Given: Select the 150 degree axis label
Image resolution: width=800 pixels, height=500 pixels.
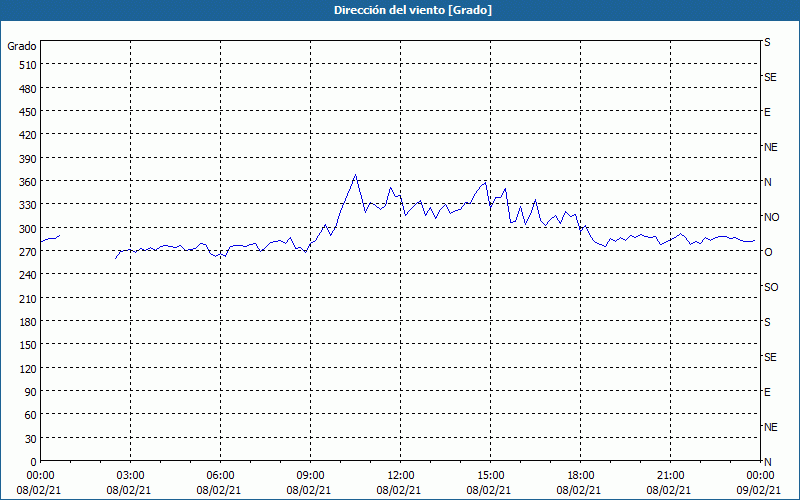Looking at the screenshot, I should 28,345.
